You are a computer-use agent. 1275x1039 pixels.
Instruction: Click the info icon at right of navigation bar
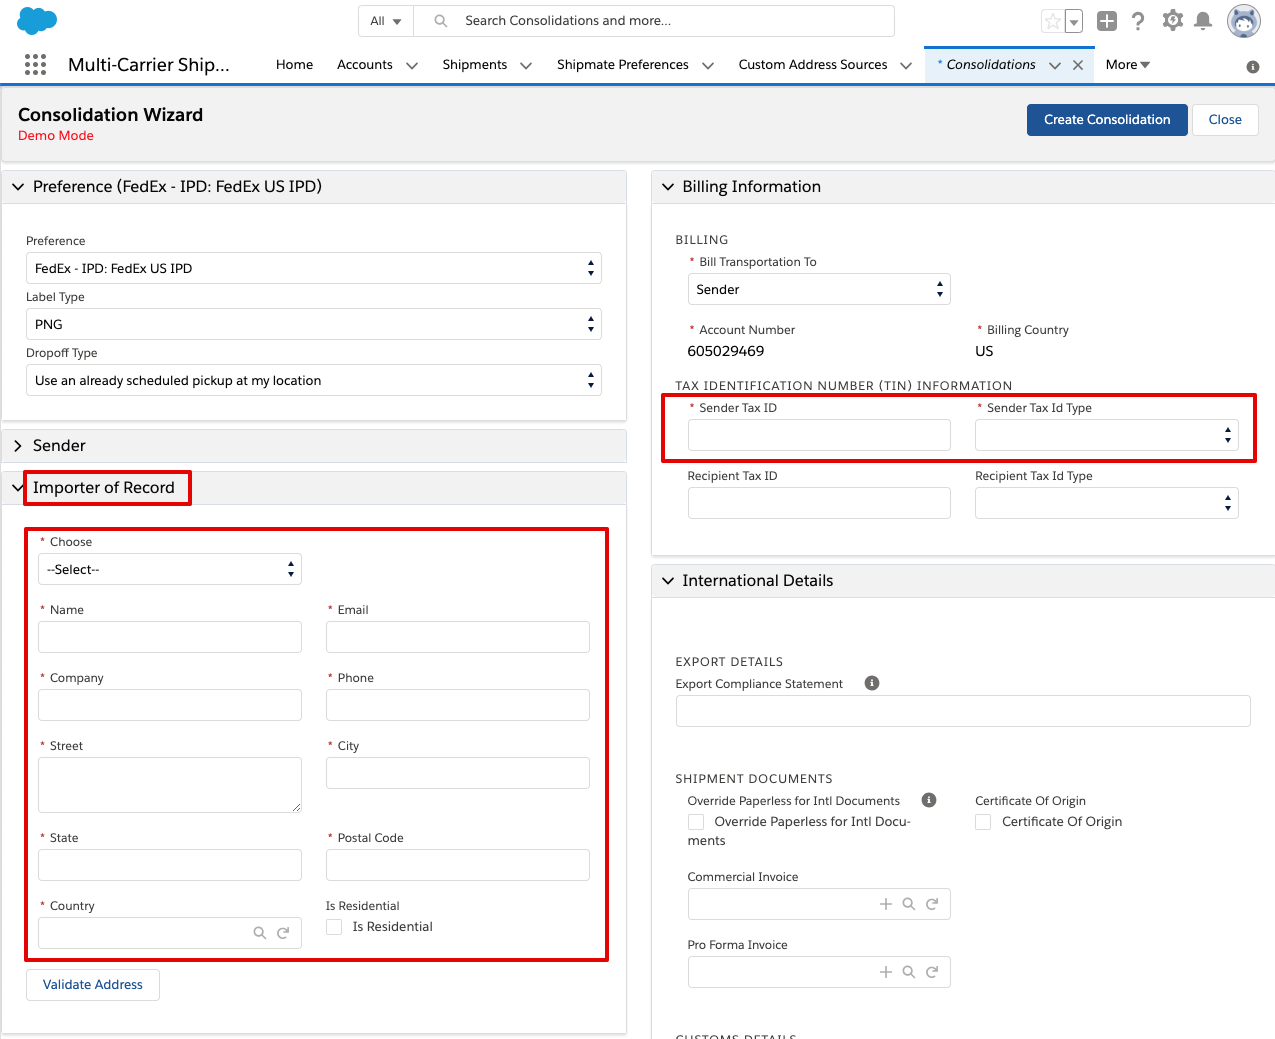(1253, 67)
